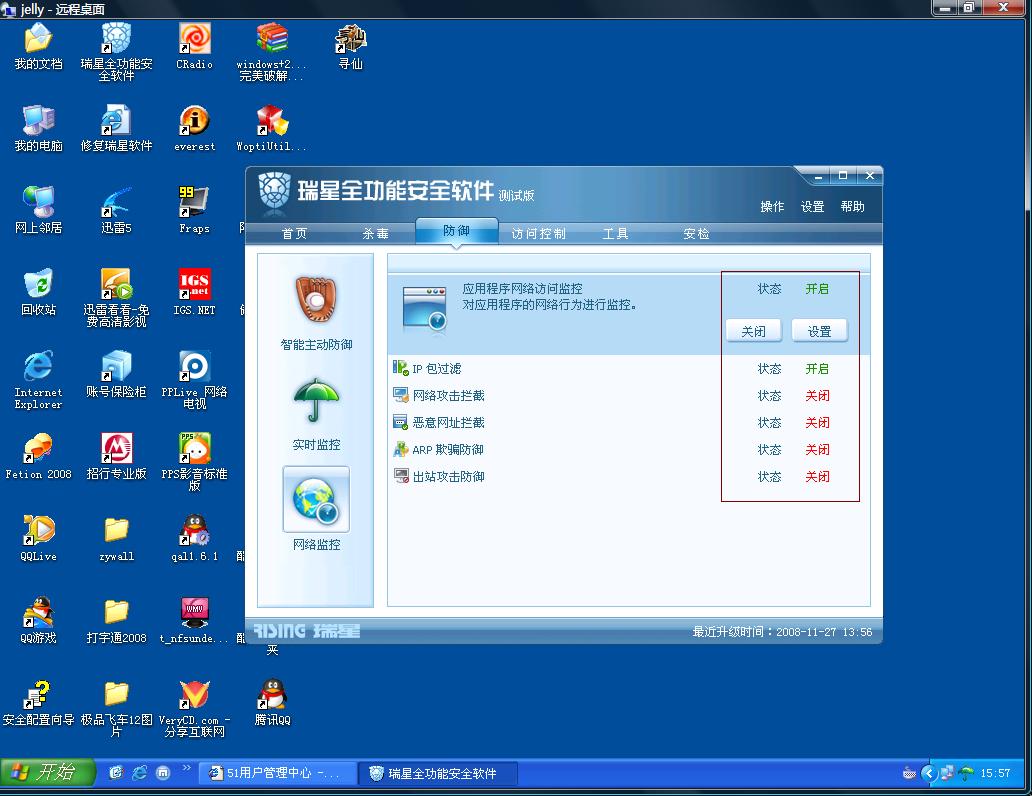
Task: Switch to the 首页 tab
Action: coord(294,233)
